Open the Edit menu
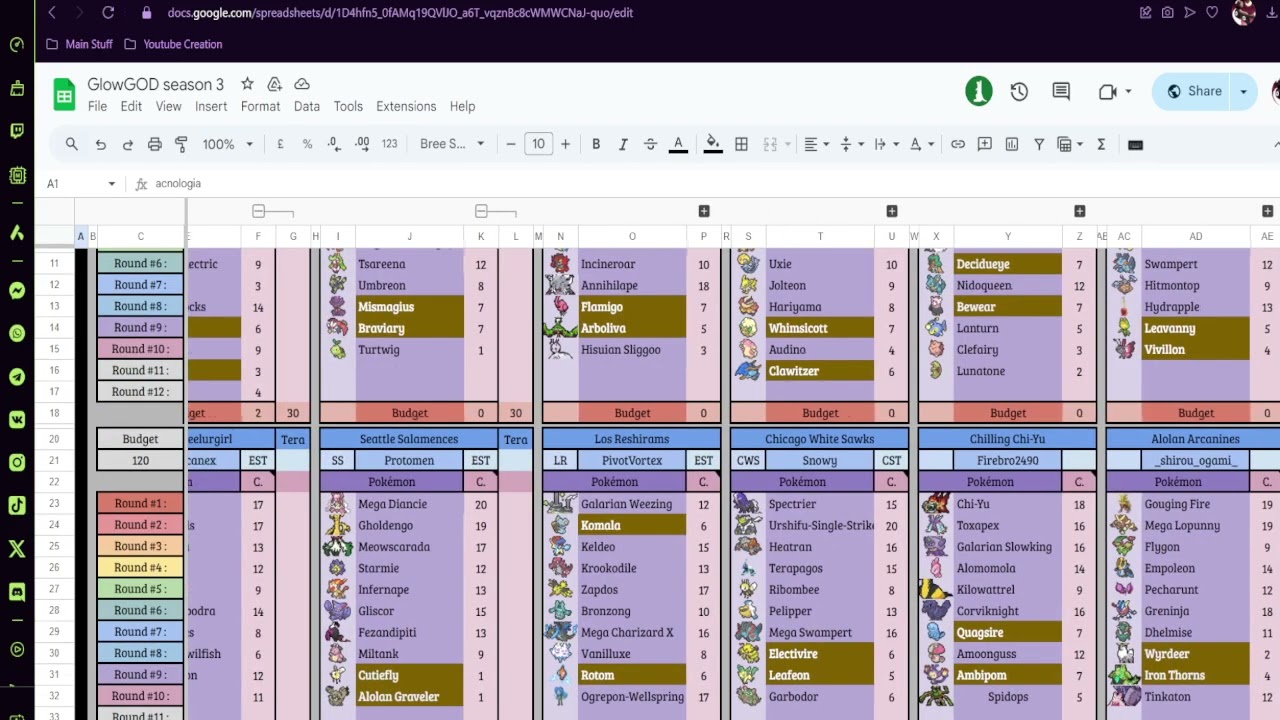The width and height of the screenshot is (1280, 720). 131,106
